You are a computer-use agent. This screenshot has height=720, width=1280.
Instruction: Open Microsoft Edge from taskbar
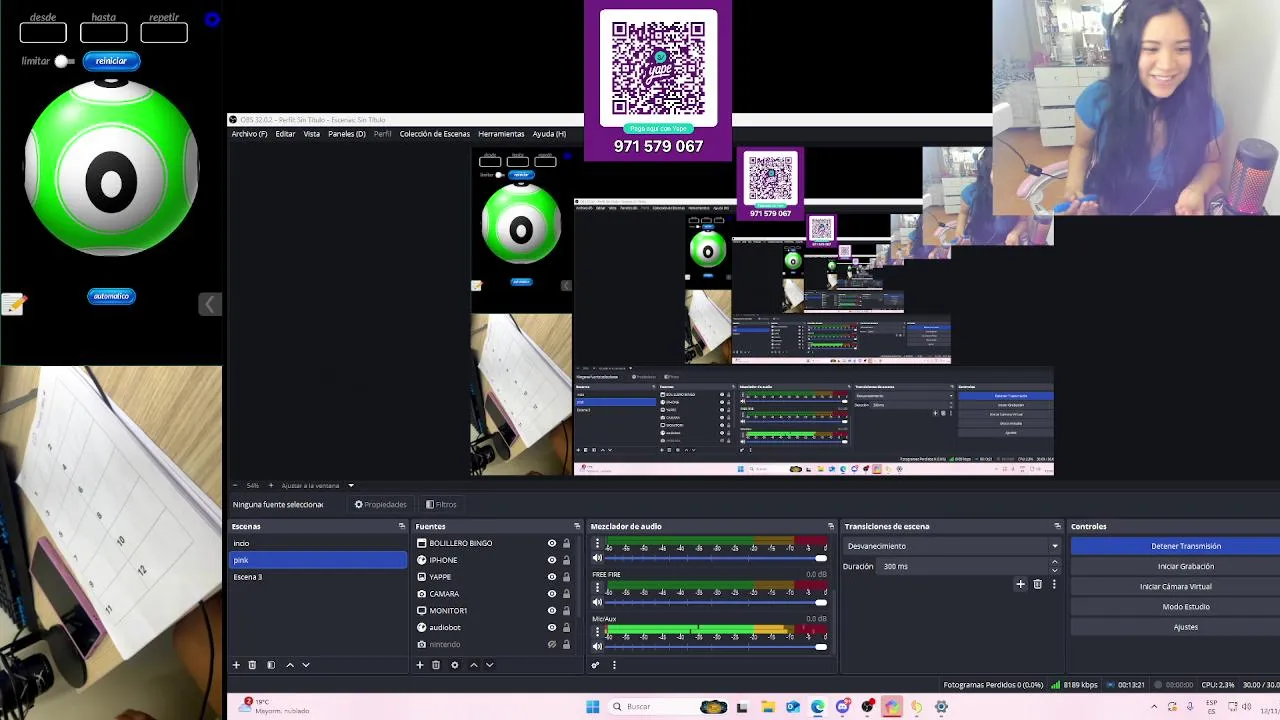click(x=818, y=707)
